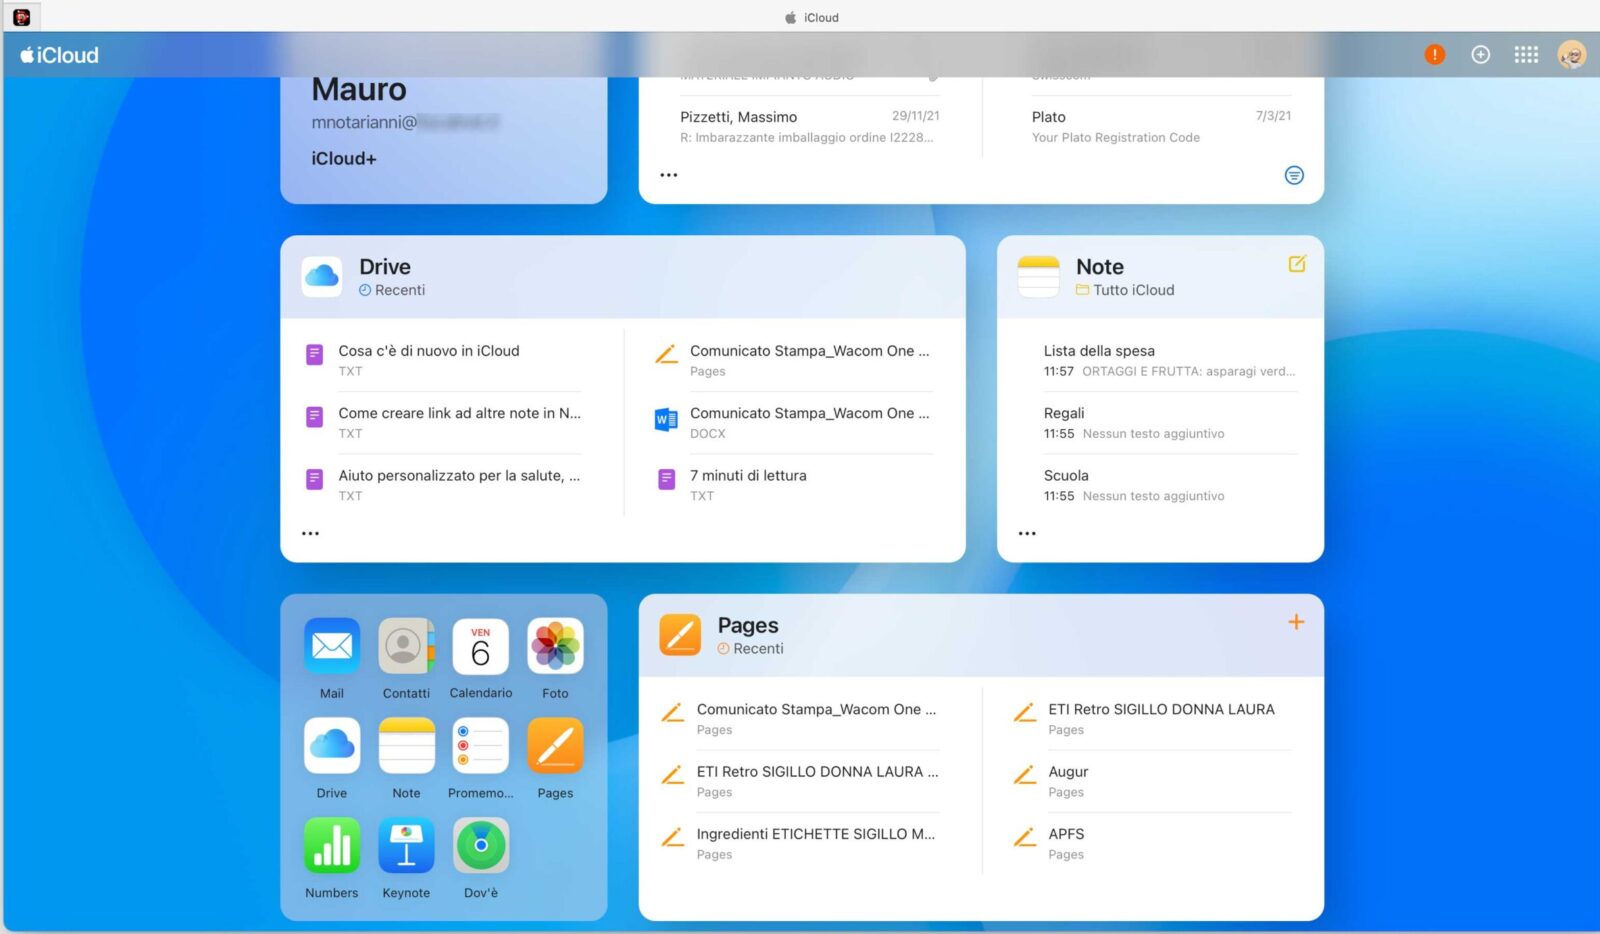Viewport: 1600px width, 934px height.
Task: Open the account profile avatar
Action: 1572,55
